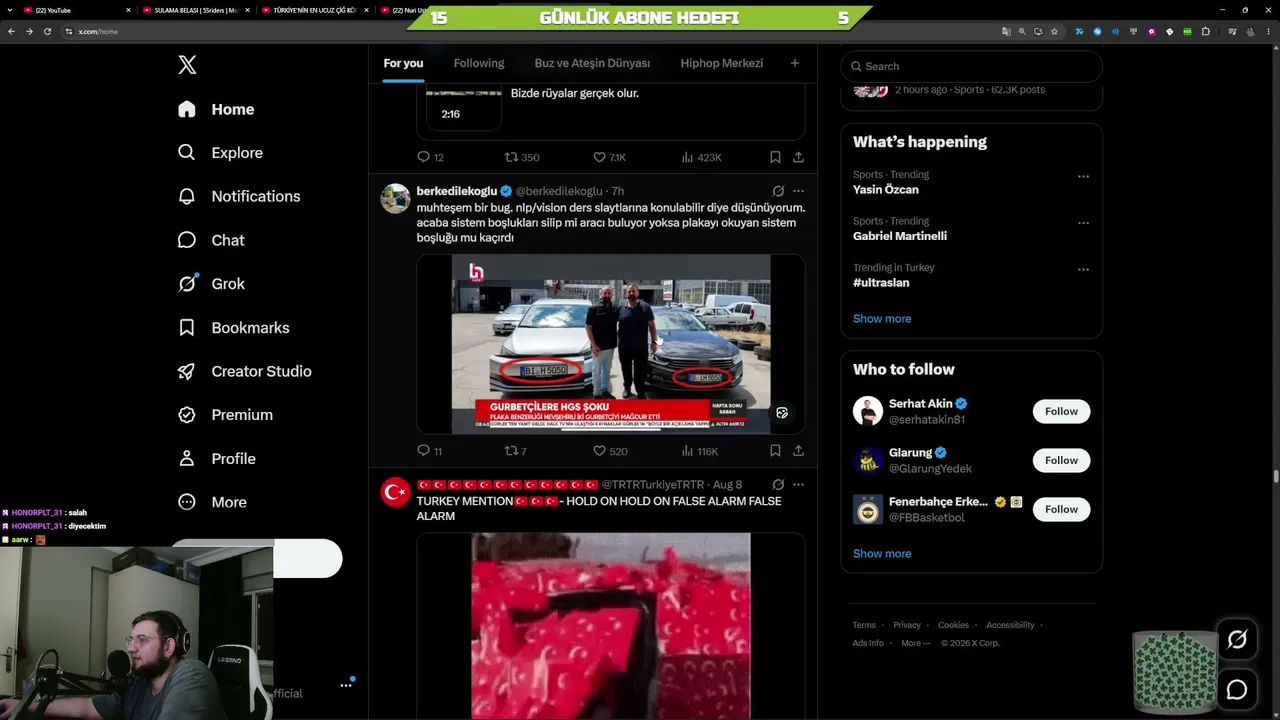View analytics showing 423K views
Image resolution: width=1280 pixels, height=720 pixels.
tap(701, 157)
